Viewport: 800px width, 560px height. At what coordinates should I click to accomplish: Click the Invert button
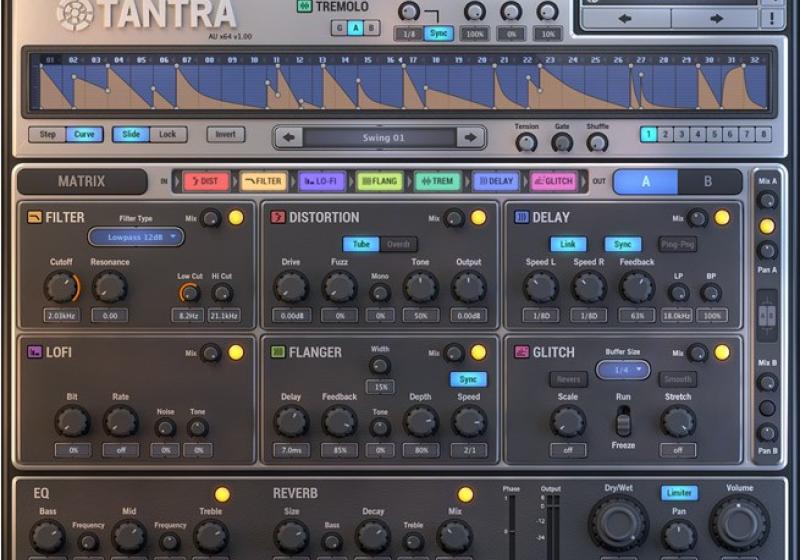pos(226,134)
